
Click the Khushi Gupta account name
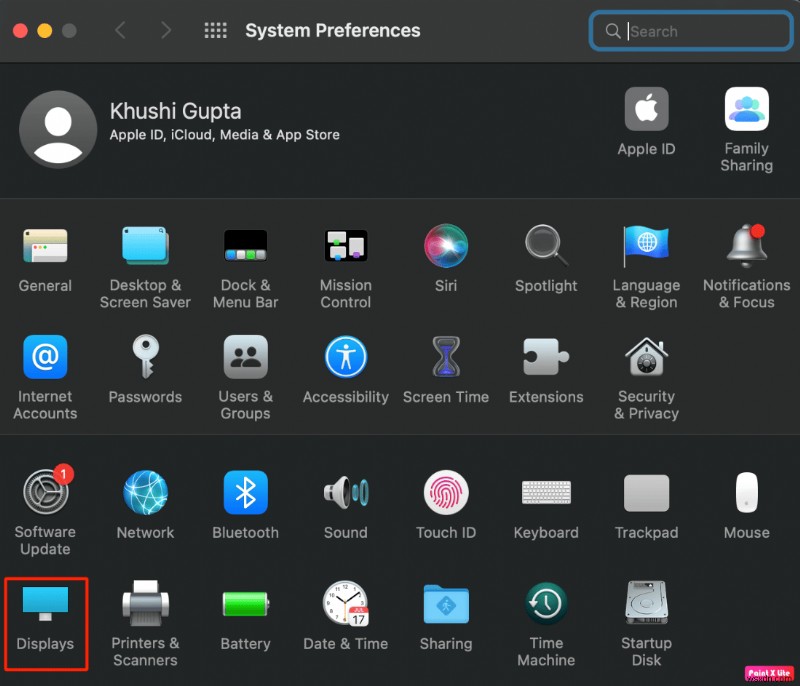176,111
